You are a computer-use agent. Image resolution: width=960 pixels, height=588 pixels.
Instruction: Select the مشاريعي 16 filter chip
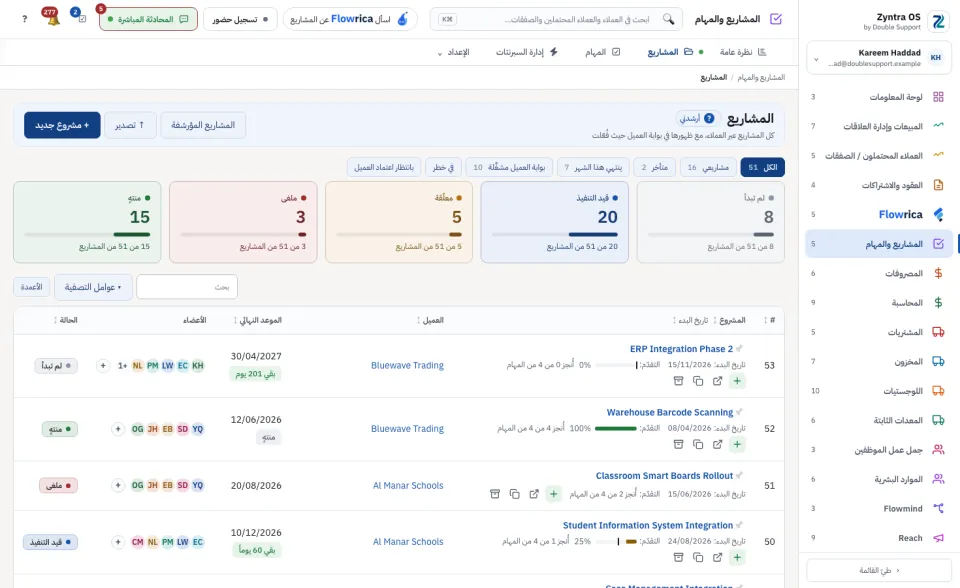[708, 167]
